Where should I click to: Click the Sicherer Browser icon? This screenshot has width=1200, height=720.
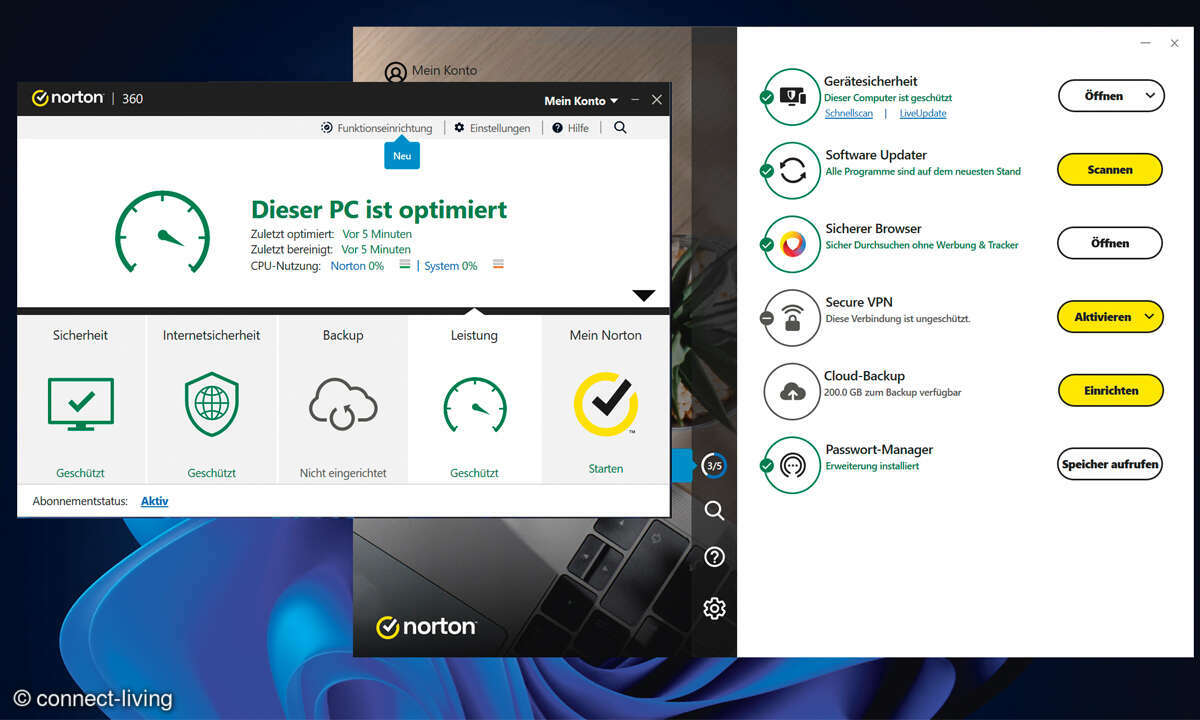click(x=792, y=244)
